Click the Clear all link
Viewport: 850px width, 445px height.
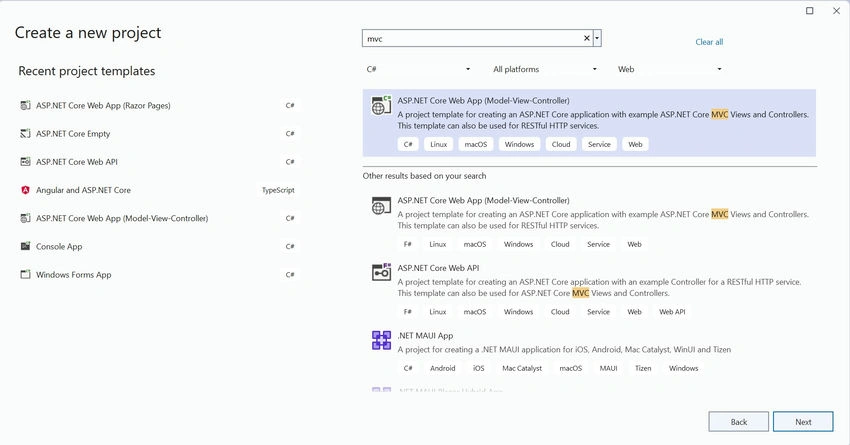click(x=709, y=42)
